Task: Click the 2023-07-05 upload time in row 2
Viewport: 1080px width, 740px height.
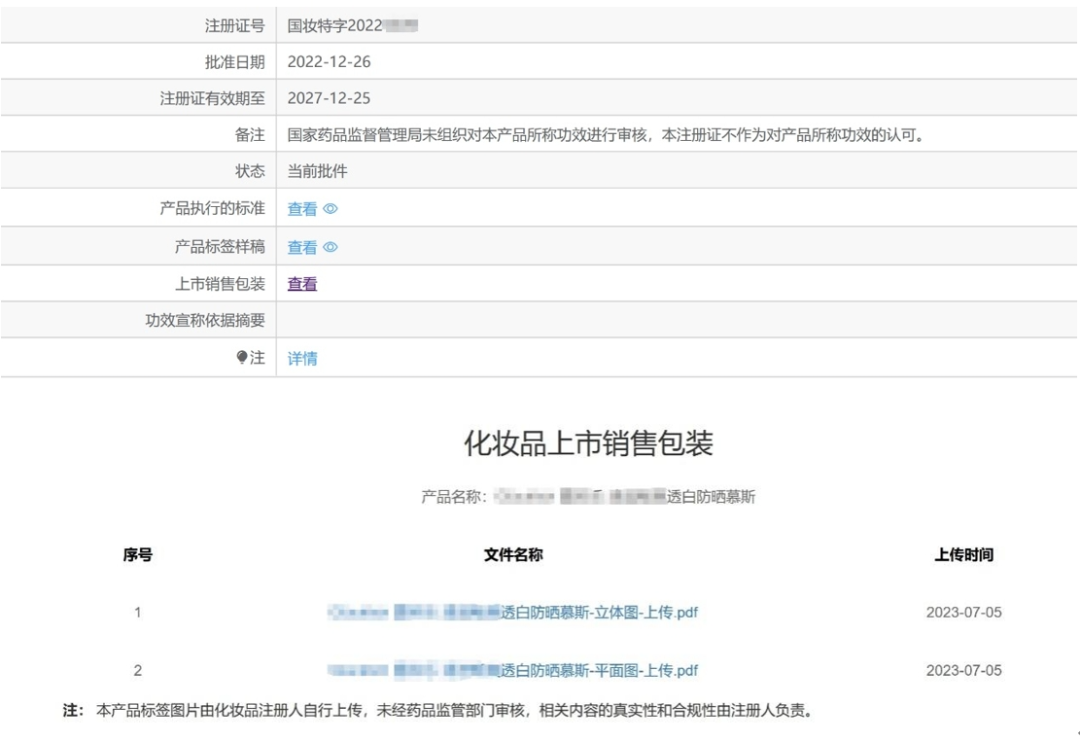Action: [963, 670]
